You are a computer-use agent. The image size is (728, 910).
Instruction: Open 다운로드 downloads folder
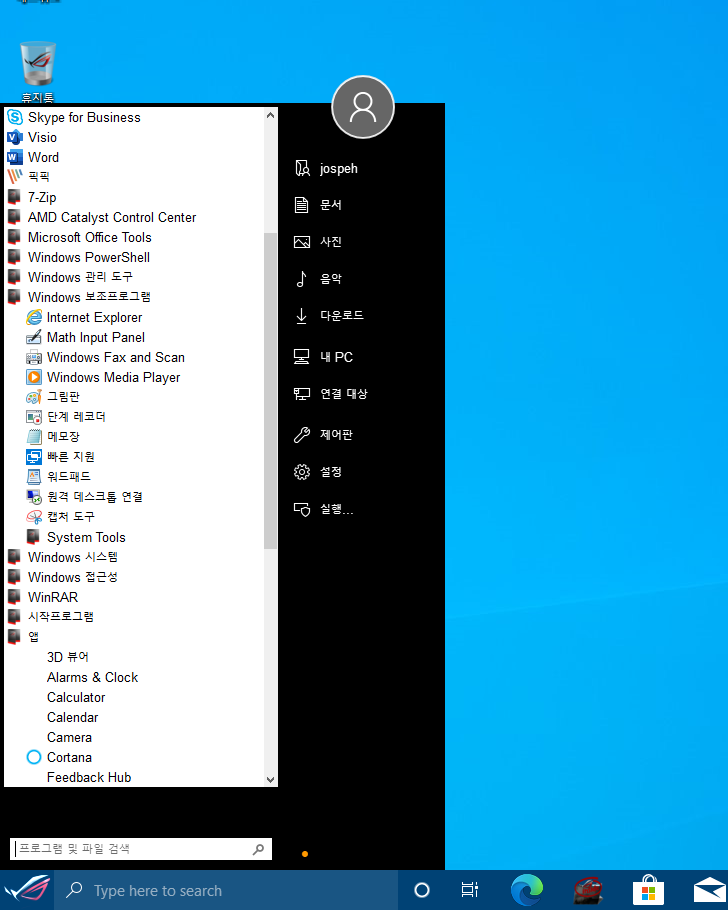coord(329,316)
